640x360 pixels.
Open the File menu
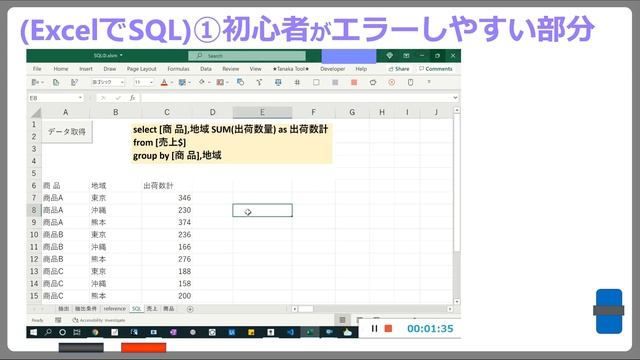point(37,69)
